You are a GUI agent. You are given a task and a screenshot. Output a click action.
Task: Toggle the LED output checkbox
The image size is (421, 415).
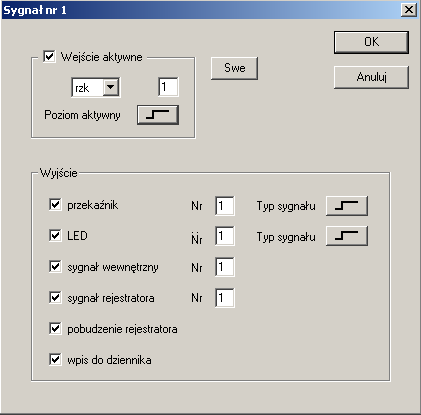(55, 235)
